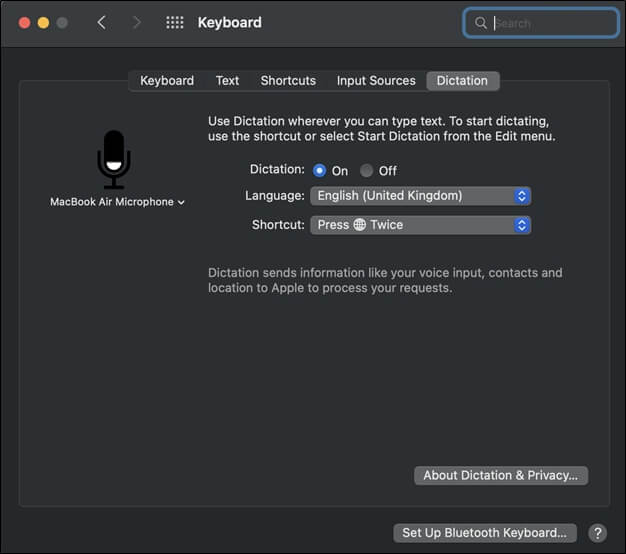Turn Dictation Off

[x=366, y=171]
